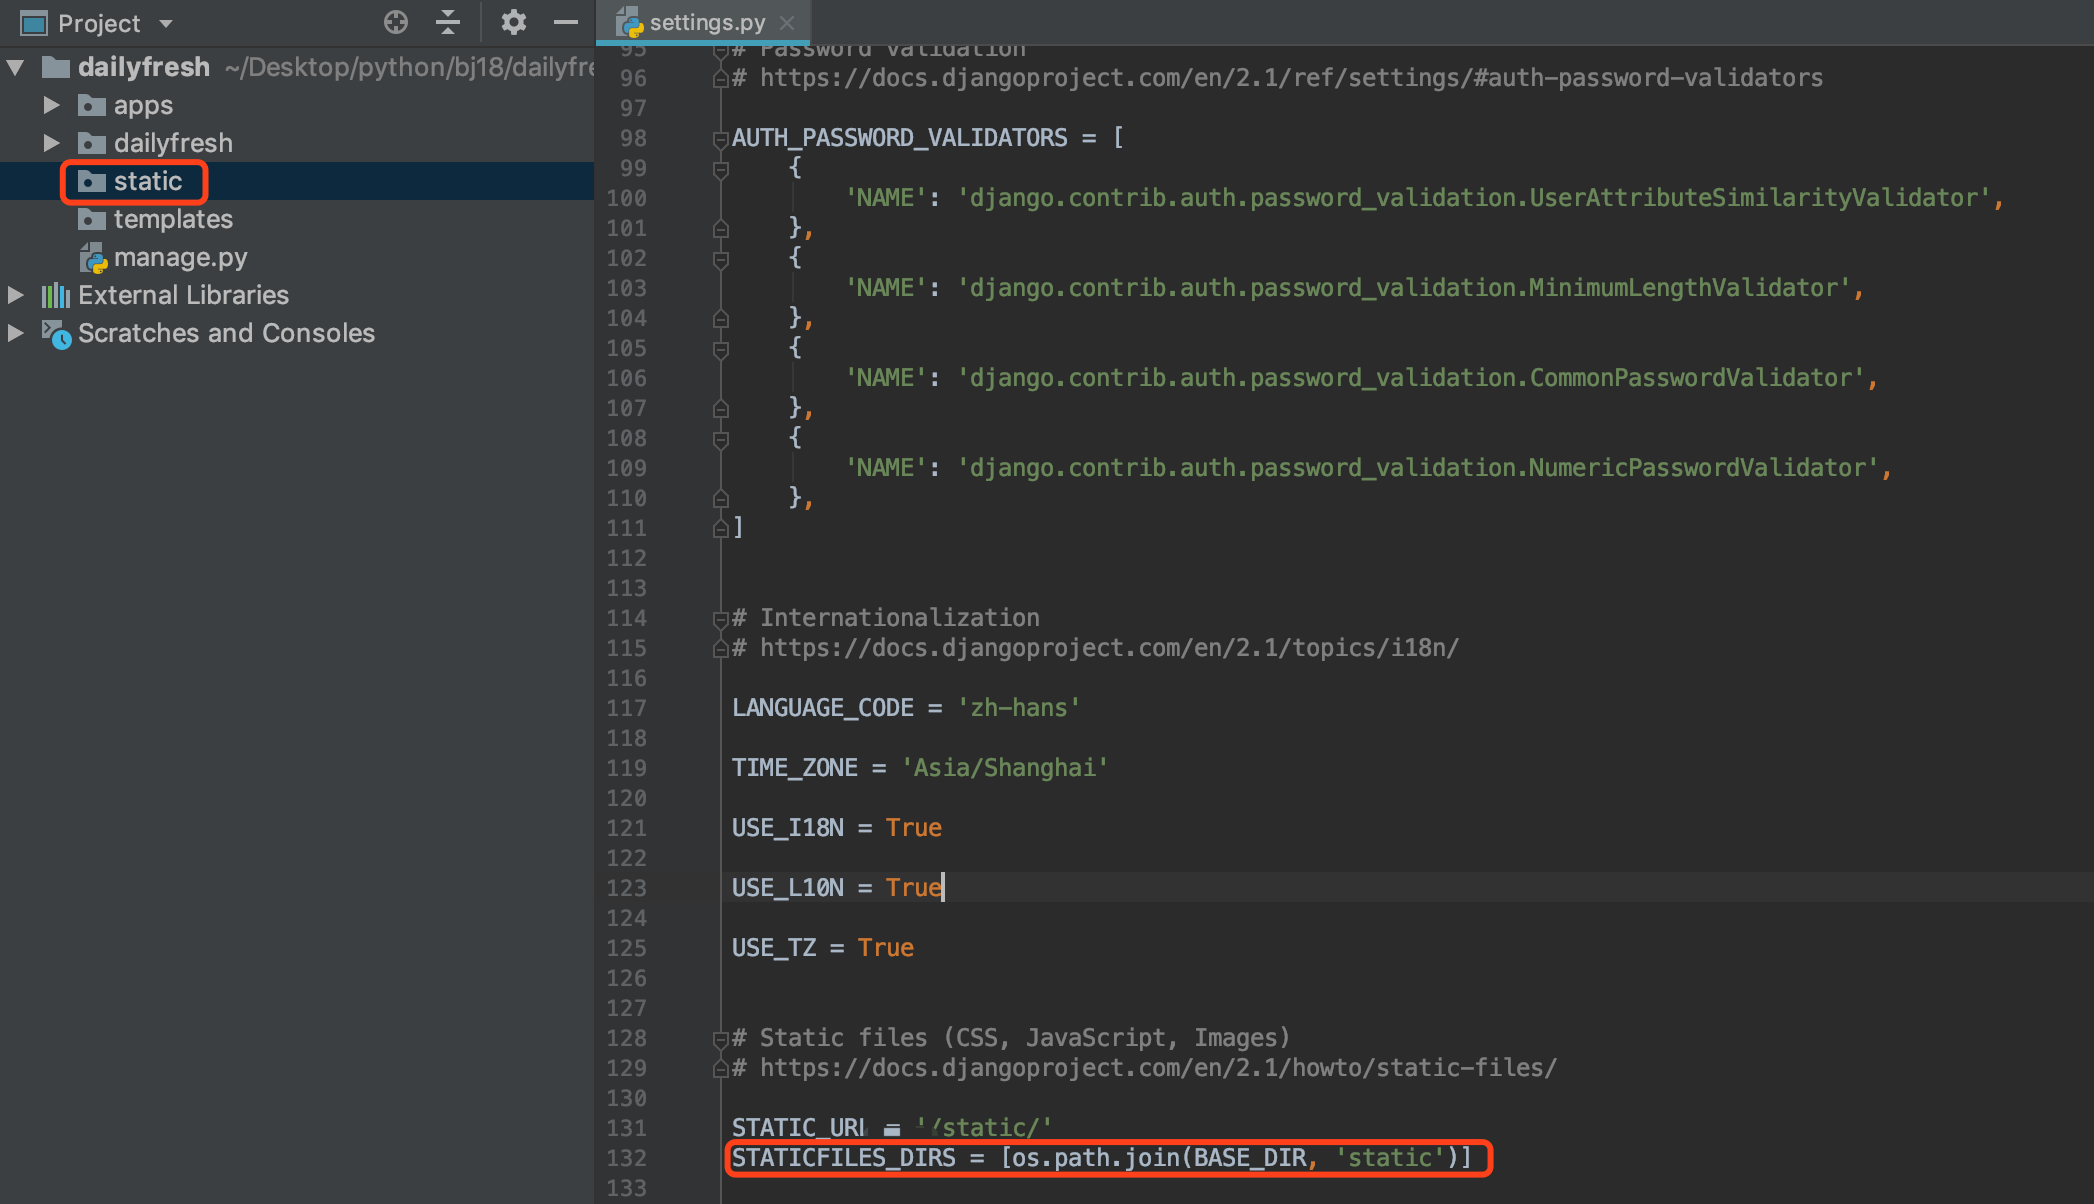Click the Scratches and Consoles icon

pyautogui.click(x=56, y=333)
